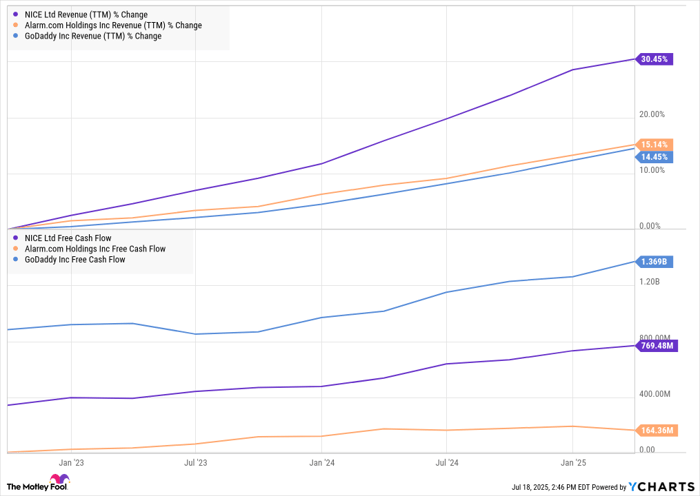The width and height of the screenshot is (700, 496).
Task: Click the Jul '24 x-axis label
Action: tap(446, 463)
